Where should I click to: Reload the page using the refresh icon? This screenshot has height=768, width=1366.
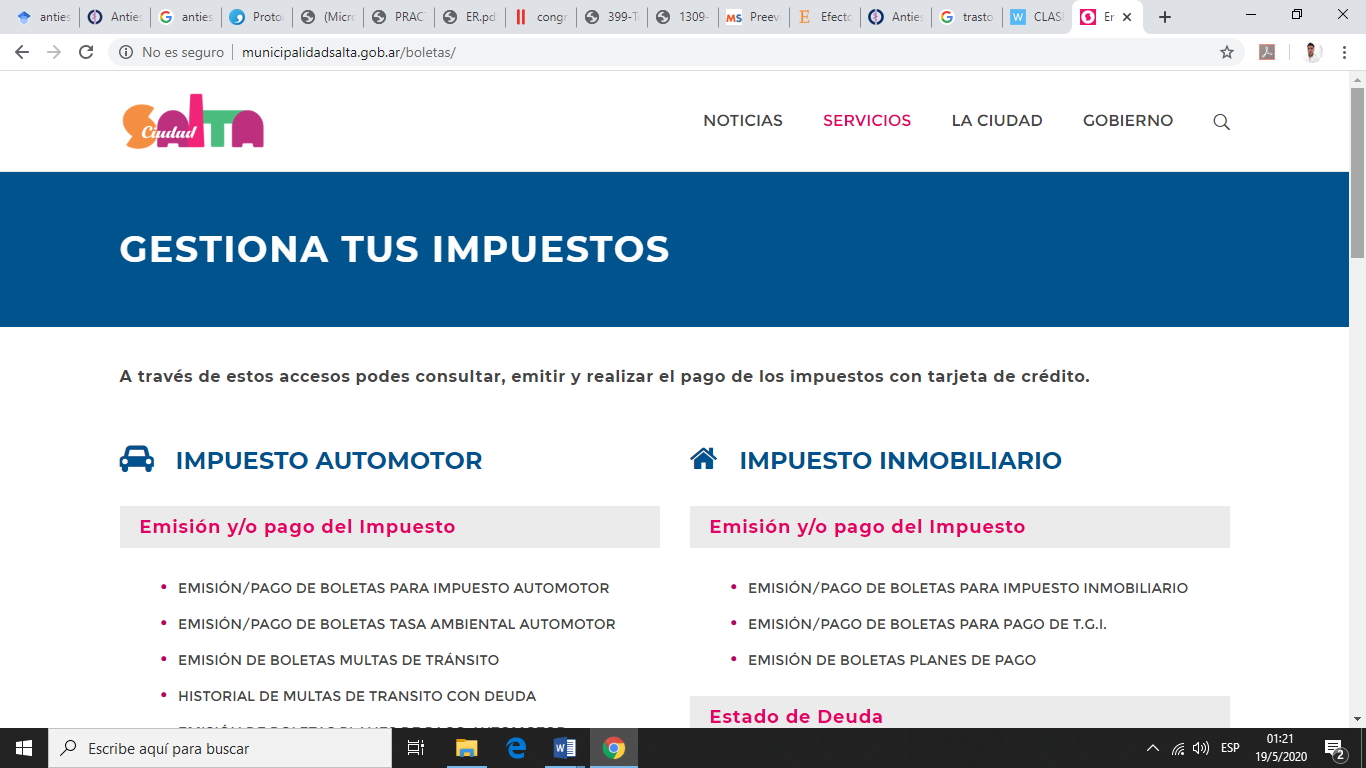click(86, 52)
